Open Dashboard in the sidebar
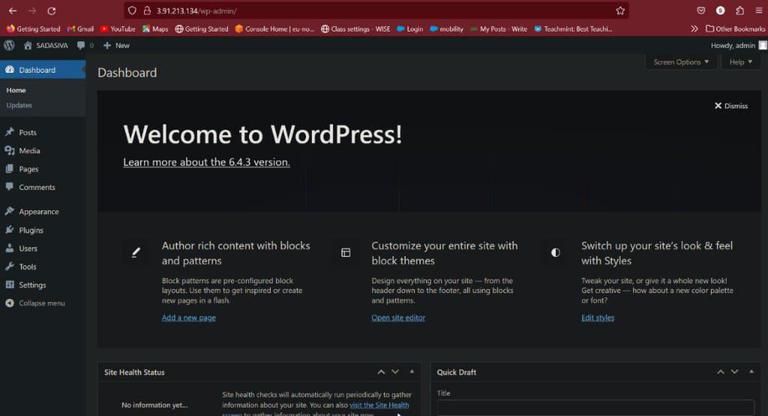This screenshot has height=416, width=768. [43, 70]
